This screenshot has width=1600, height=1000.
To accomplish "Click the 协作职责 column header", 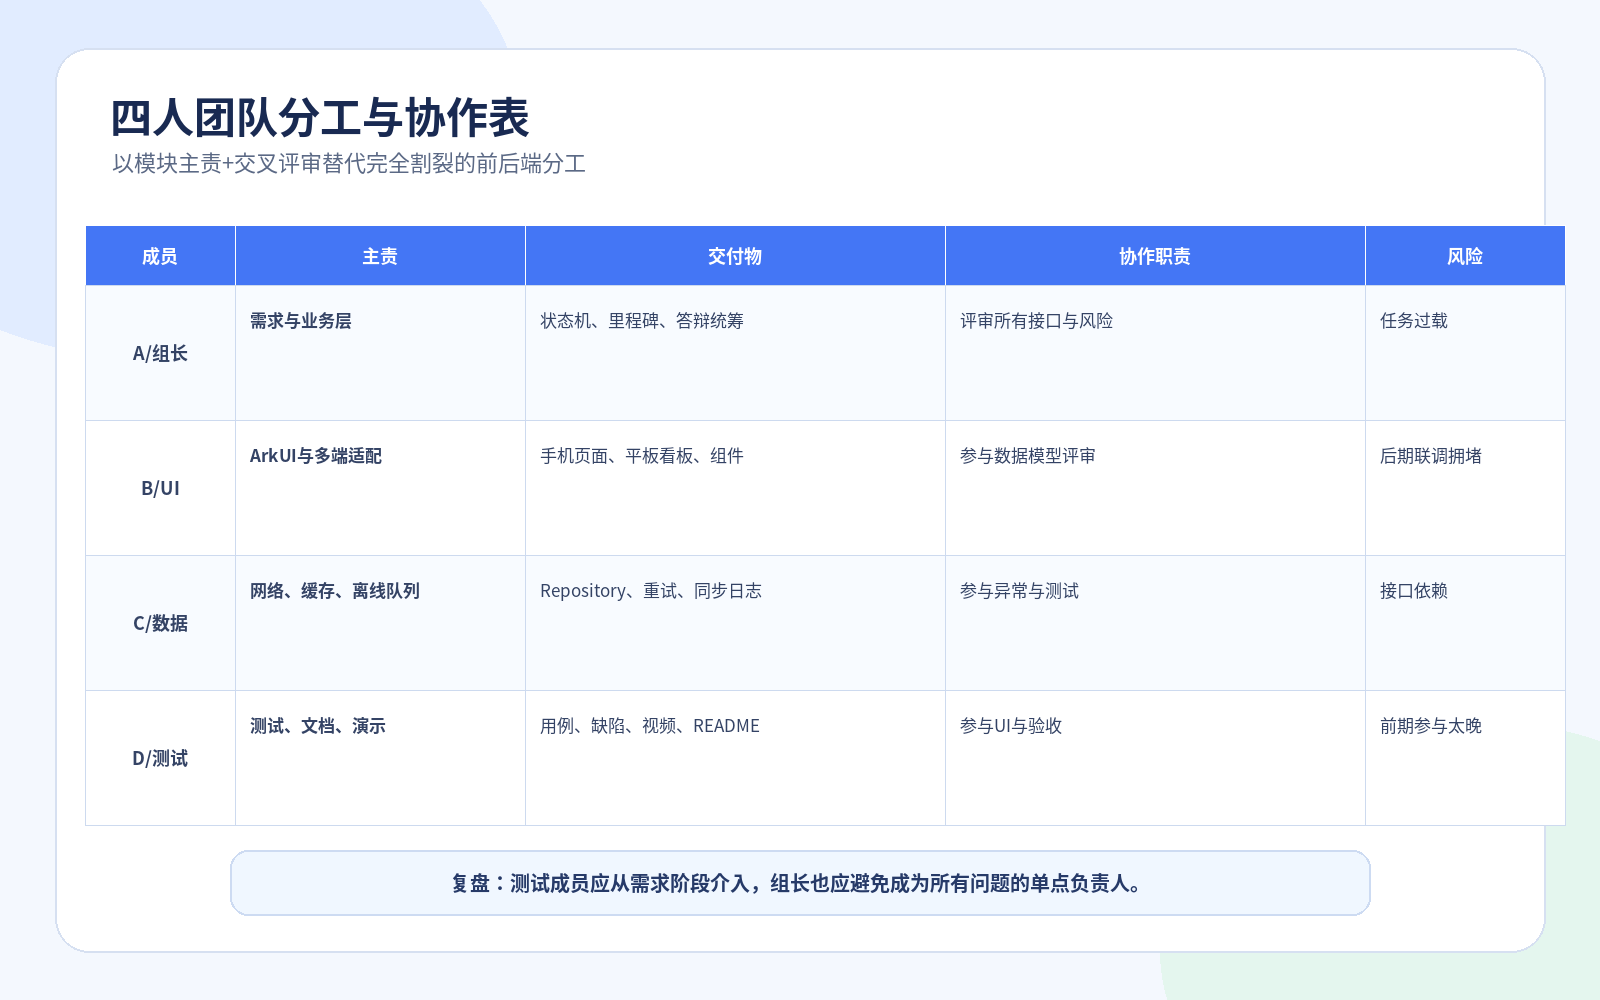I will (x=1155, y=256).
